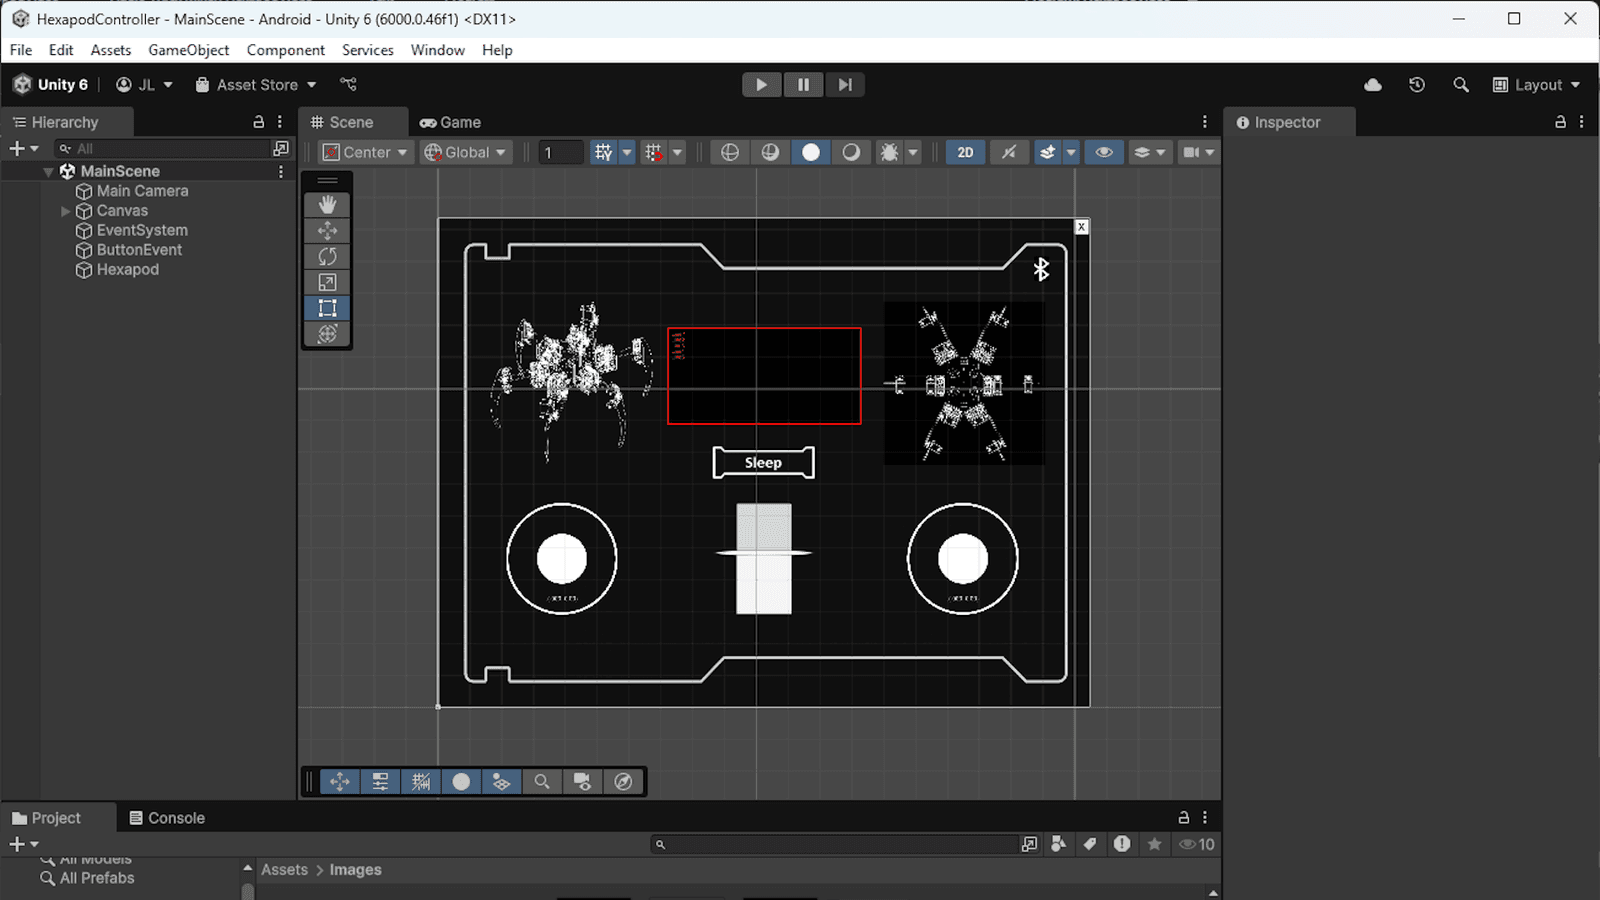The height and width of the screenshot is (900, 1600).
Task: Select the Hand (View) tool
Action: pos(327,204)
